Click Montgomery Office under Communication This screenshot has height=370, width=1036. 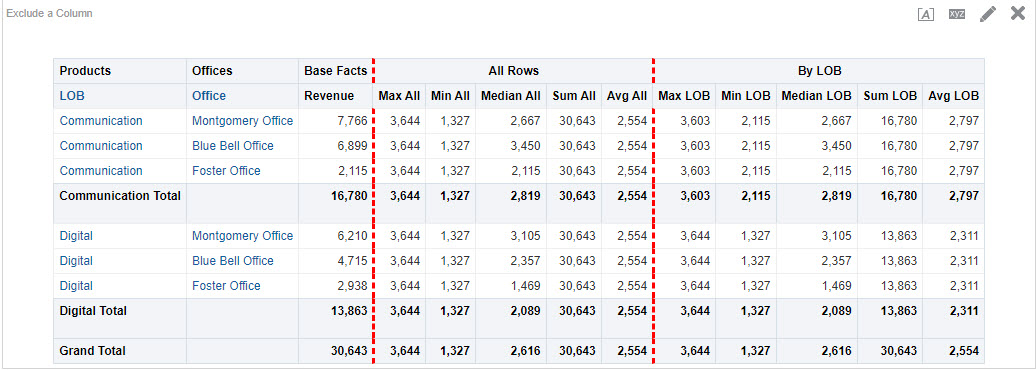coord(242,121)
